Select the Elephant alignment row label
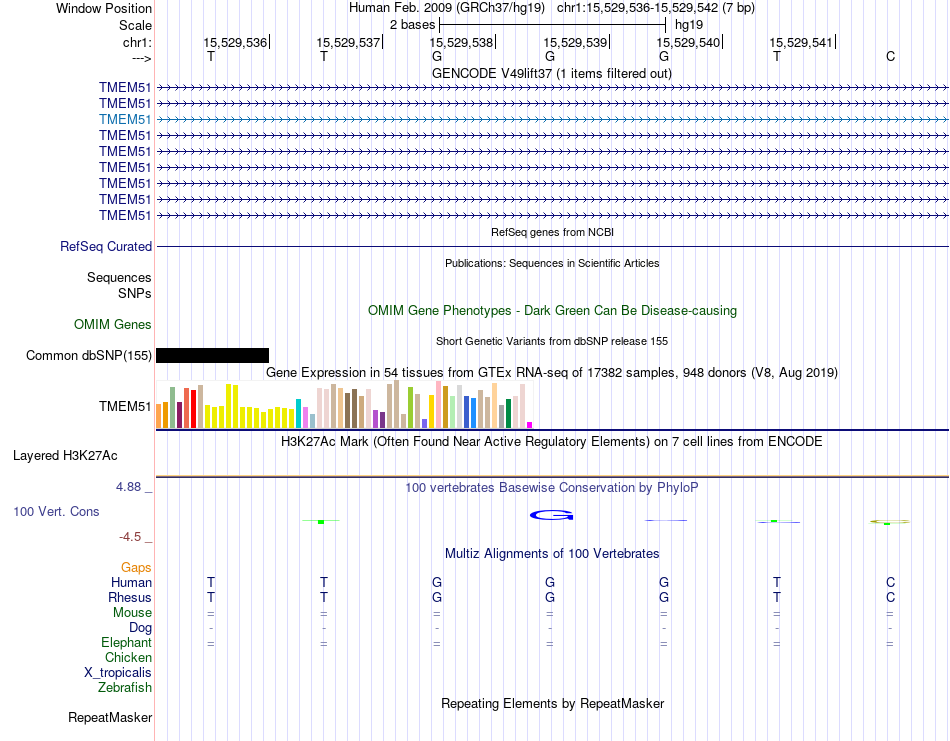This screenshot has width=950, height=741. [126, 643]
